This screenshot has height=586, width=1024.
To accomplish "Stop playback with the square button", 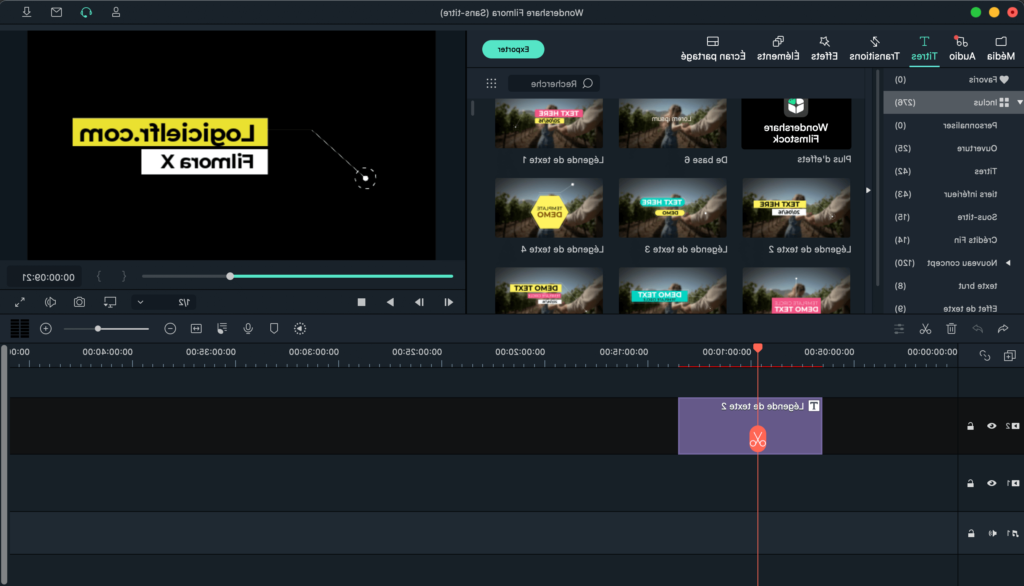I will [361, 302].
